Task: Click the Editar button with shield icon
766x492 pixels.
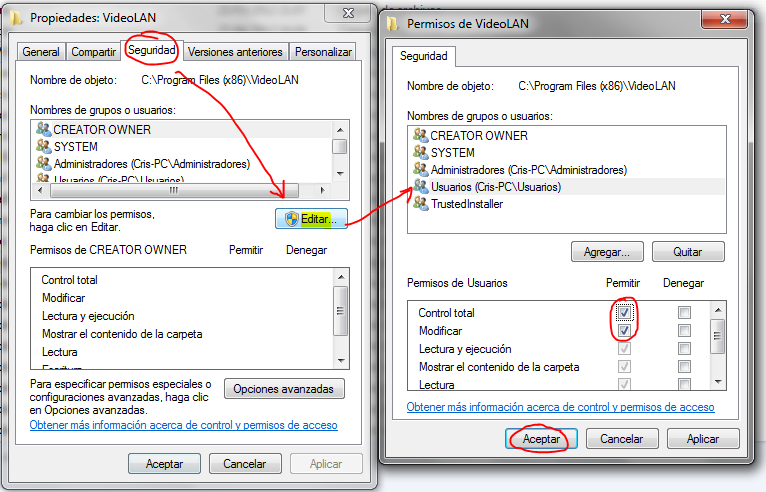Action: (311, 218)
